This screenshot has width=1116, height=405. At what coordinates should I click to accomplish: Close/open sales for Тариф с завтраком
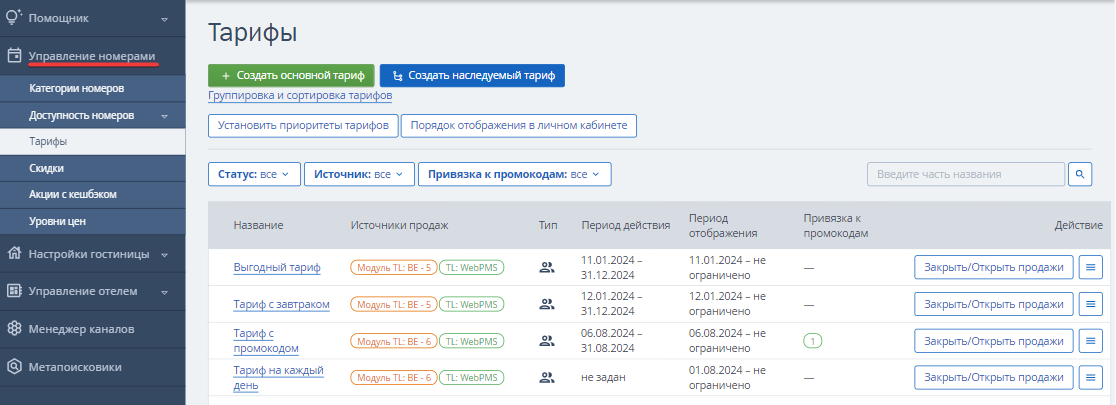coord(994,304)
